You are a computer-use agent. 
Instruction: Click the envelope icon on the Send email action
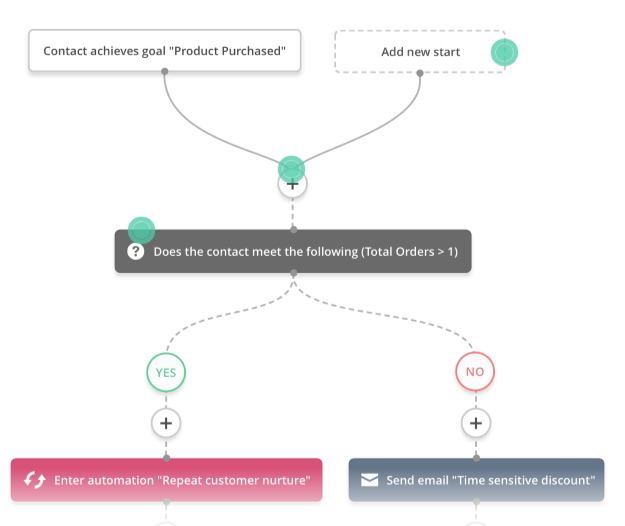click(x=370, y=480)
